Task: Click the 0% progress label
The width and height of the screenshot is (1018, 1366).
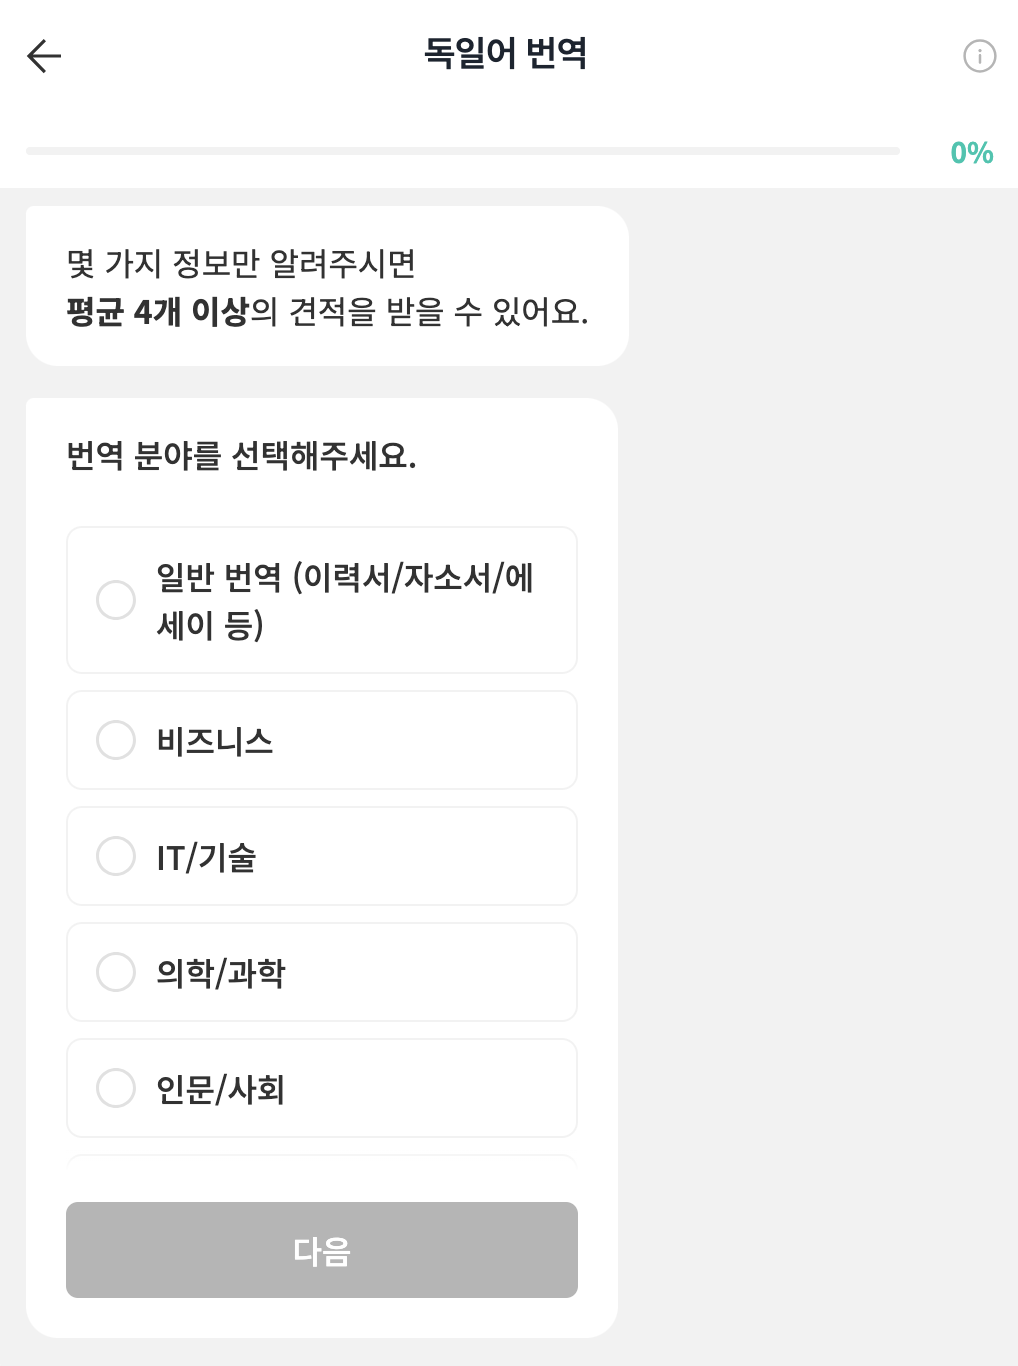Action: coord(971,153)
